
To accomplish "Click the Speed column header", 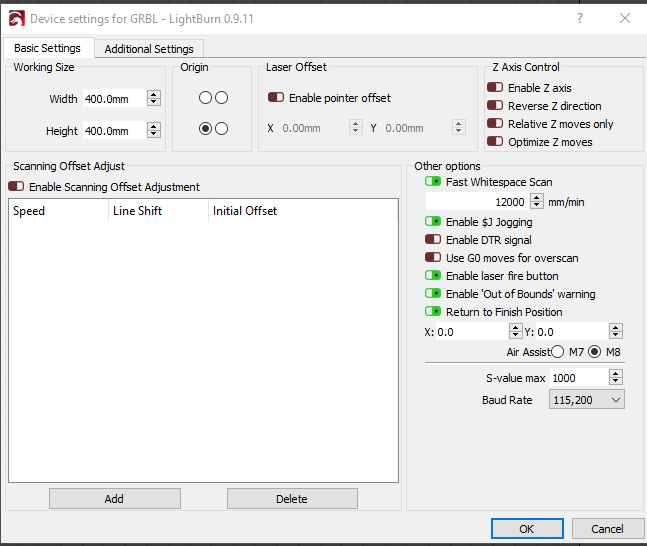I will point(58,211).
